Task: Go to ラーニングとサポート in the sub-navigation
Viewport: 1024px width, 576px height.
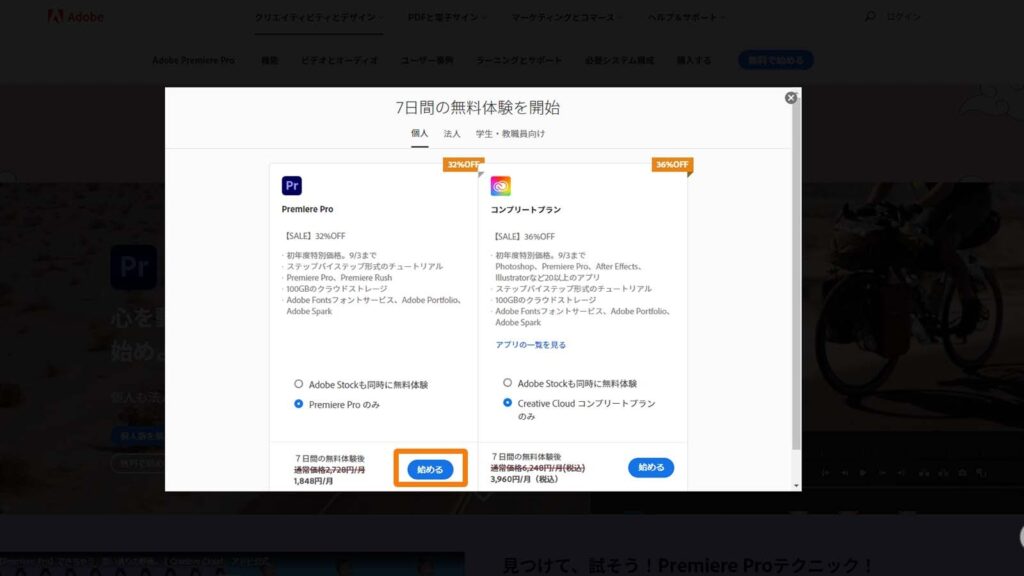Action: [519, 60]
